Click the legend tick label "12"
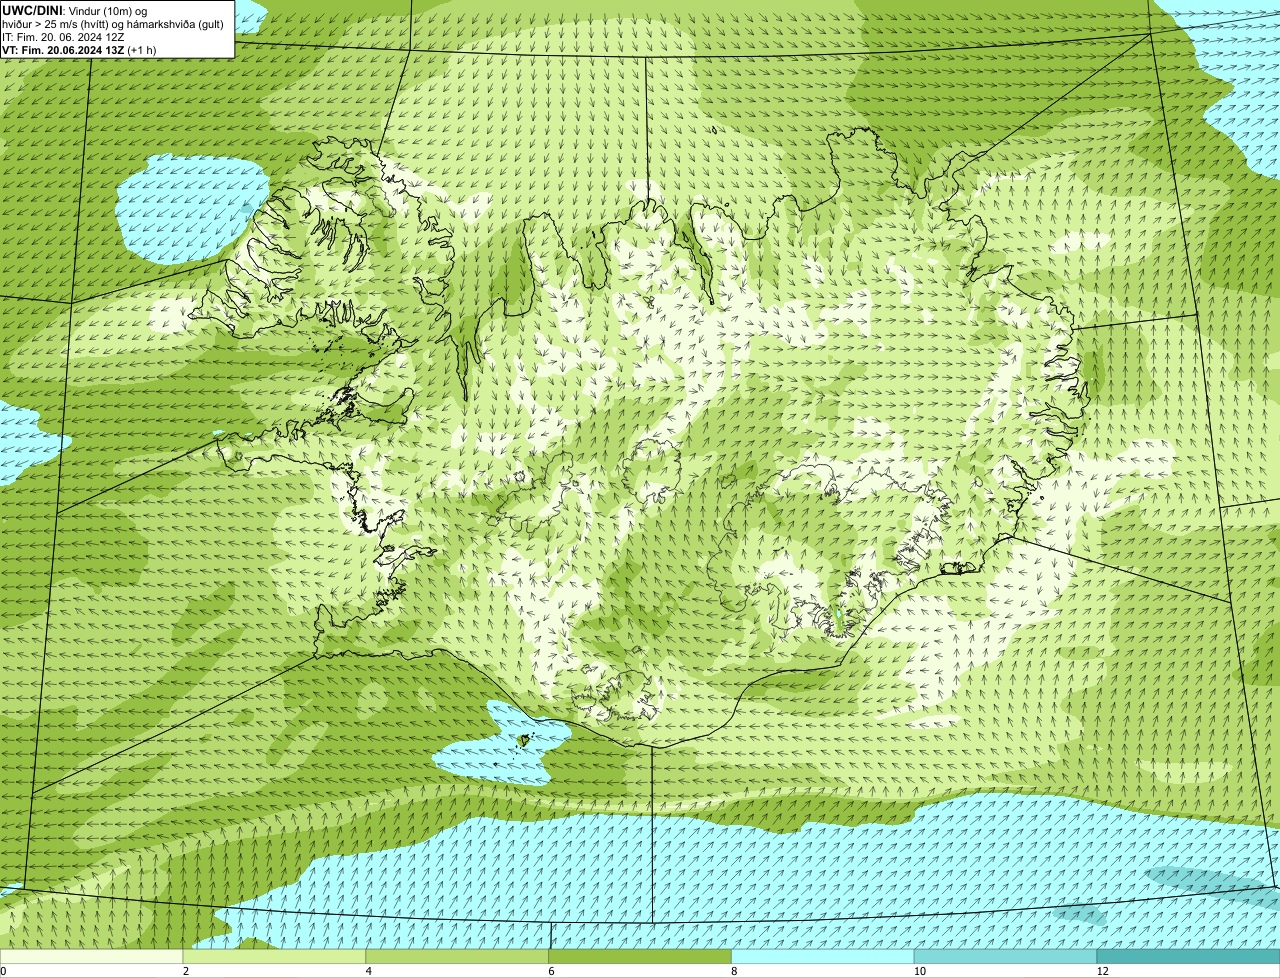 coord(1102,971)
